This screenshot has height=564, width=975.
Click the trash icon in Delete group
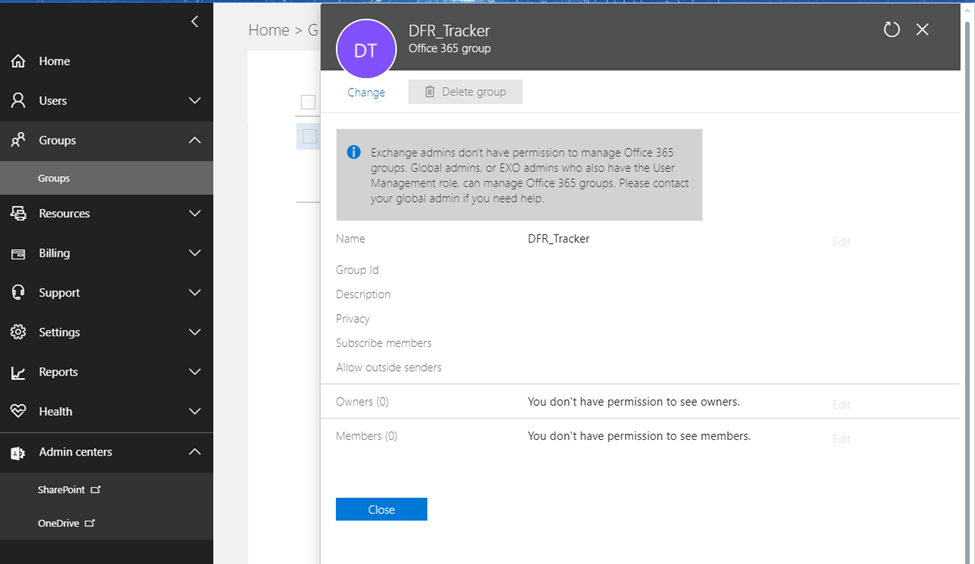point(430,91)
